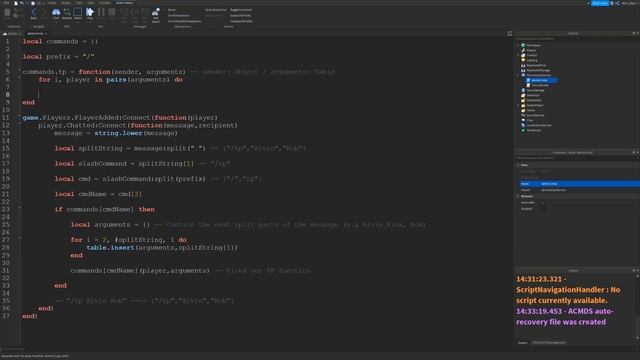Select the Never break option in the Debug Errors group
This screenshot has width=640, height=360.
(172, 10)
